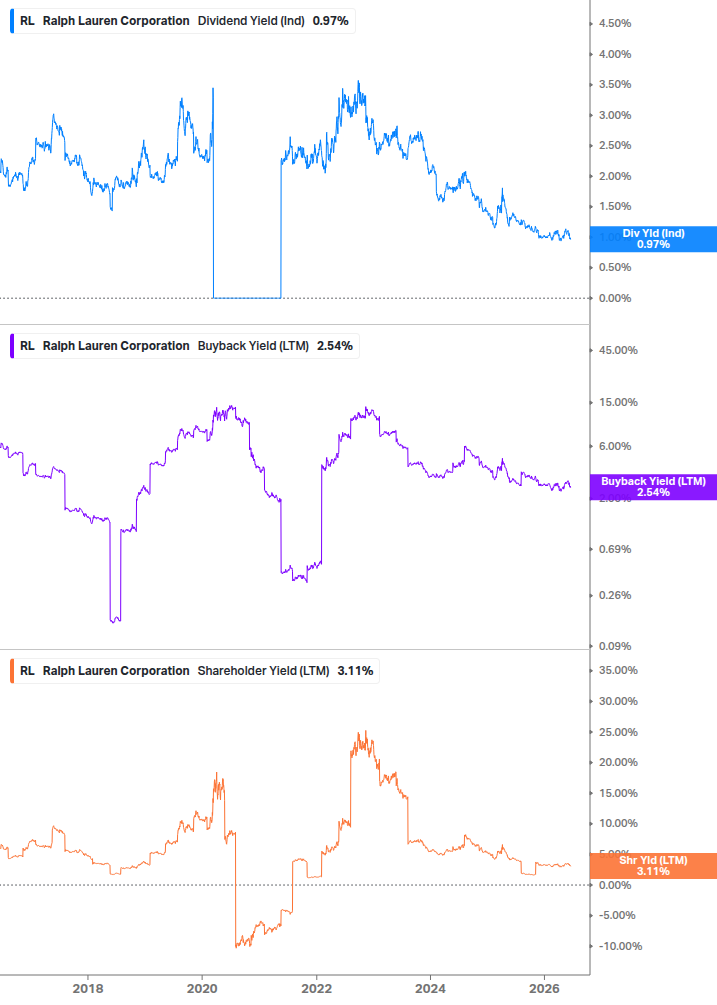717x1005 pixels.
Task: Click the 2026 label on the time axis
Action: click(x=544, y=988)
